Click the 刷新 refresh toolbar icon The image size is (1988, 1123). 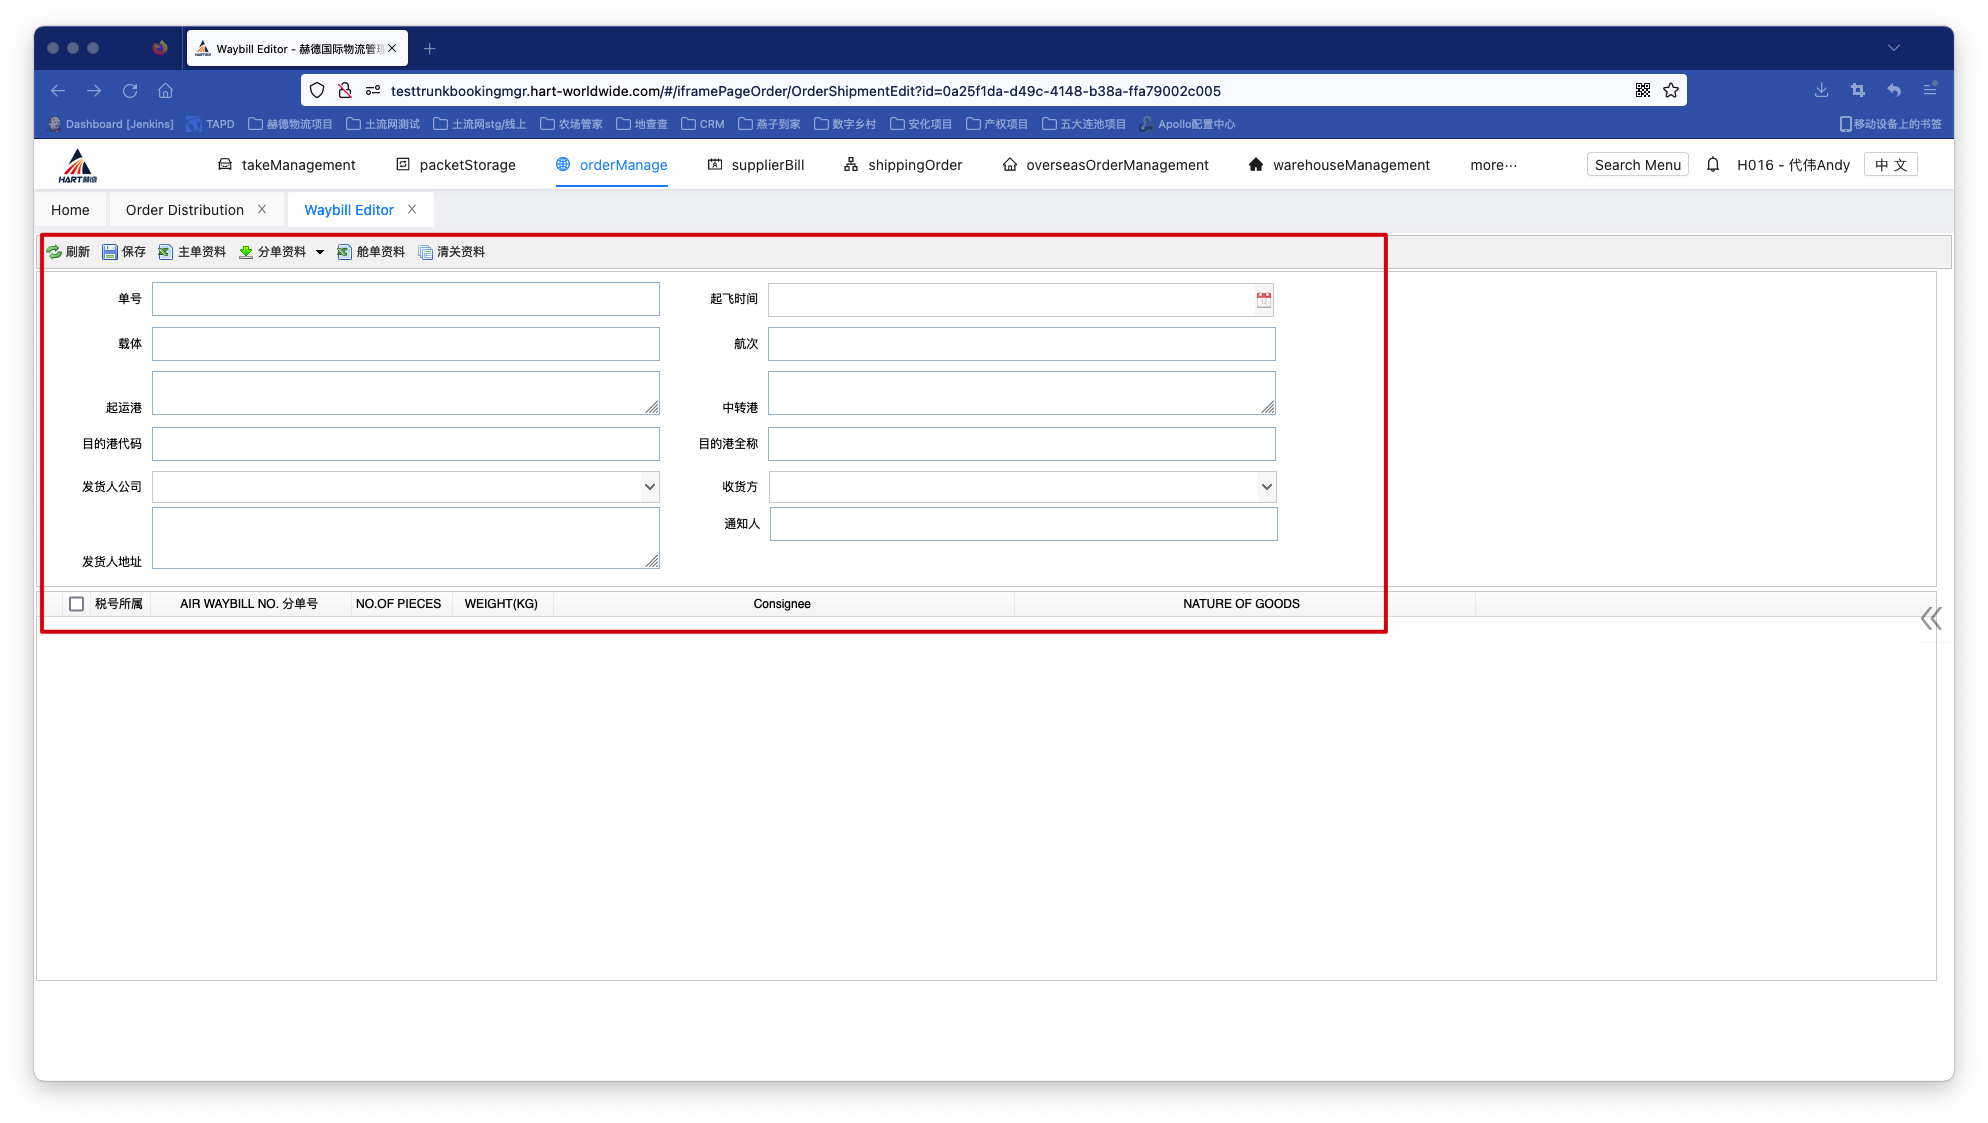pyautogui.click(x=55, y=252)
